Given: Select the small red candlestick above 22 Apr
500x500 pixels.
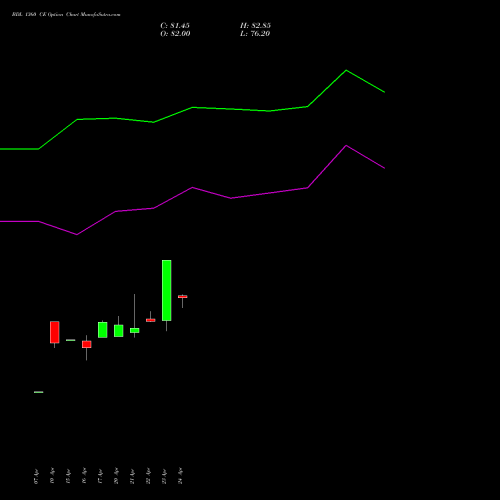Looking at the screenshot, I should pyautogui.click(x=151, y=320).
